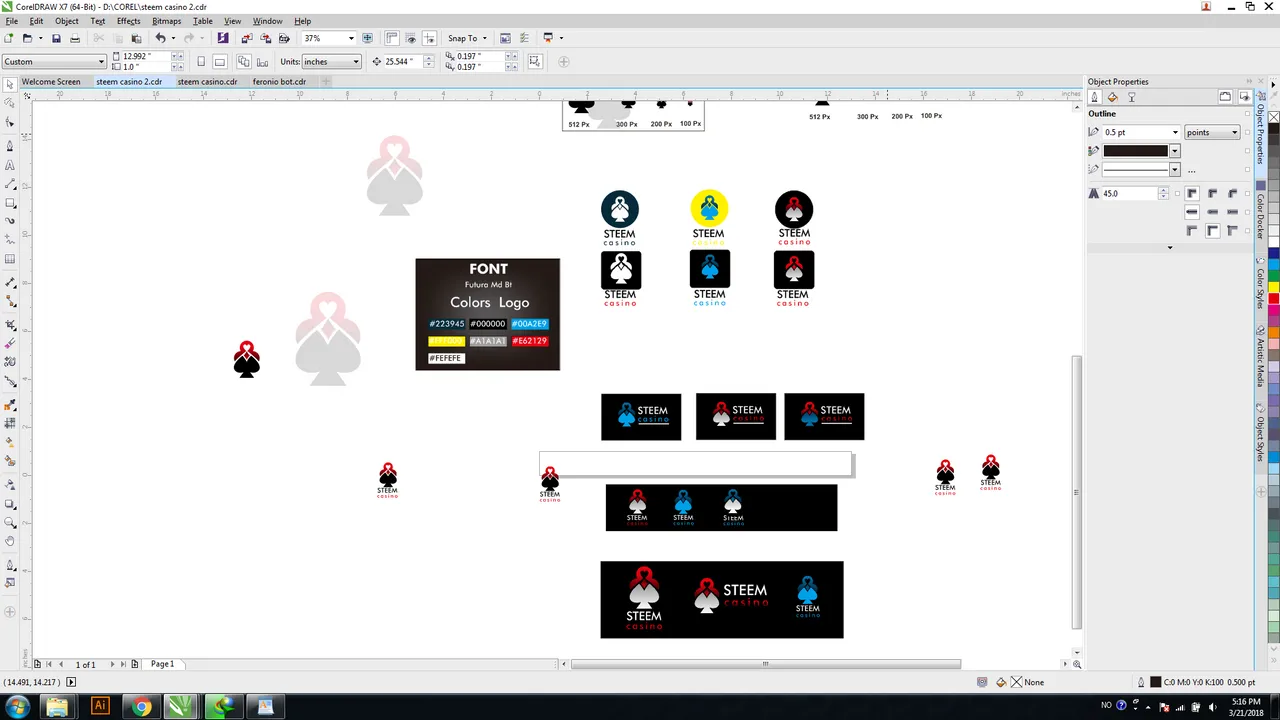Image resolution: width=1280 pixels, height=720 pixels.
Task: Click the nudge distance field 25.544
Action: [404, 62]
